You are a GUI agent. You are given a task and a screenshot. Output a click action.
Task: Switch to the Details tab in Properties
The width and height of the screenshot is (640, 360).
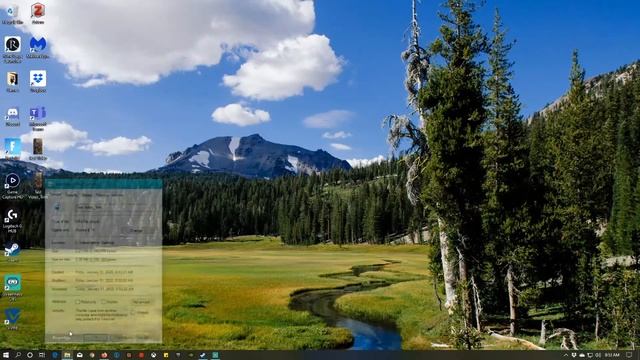[87, 195]
